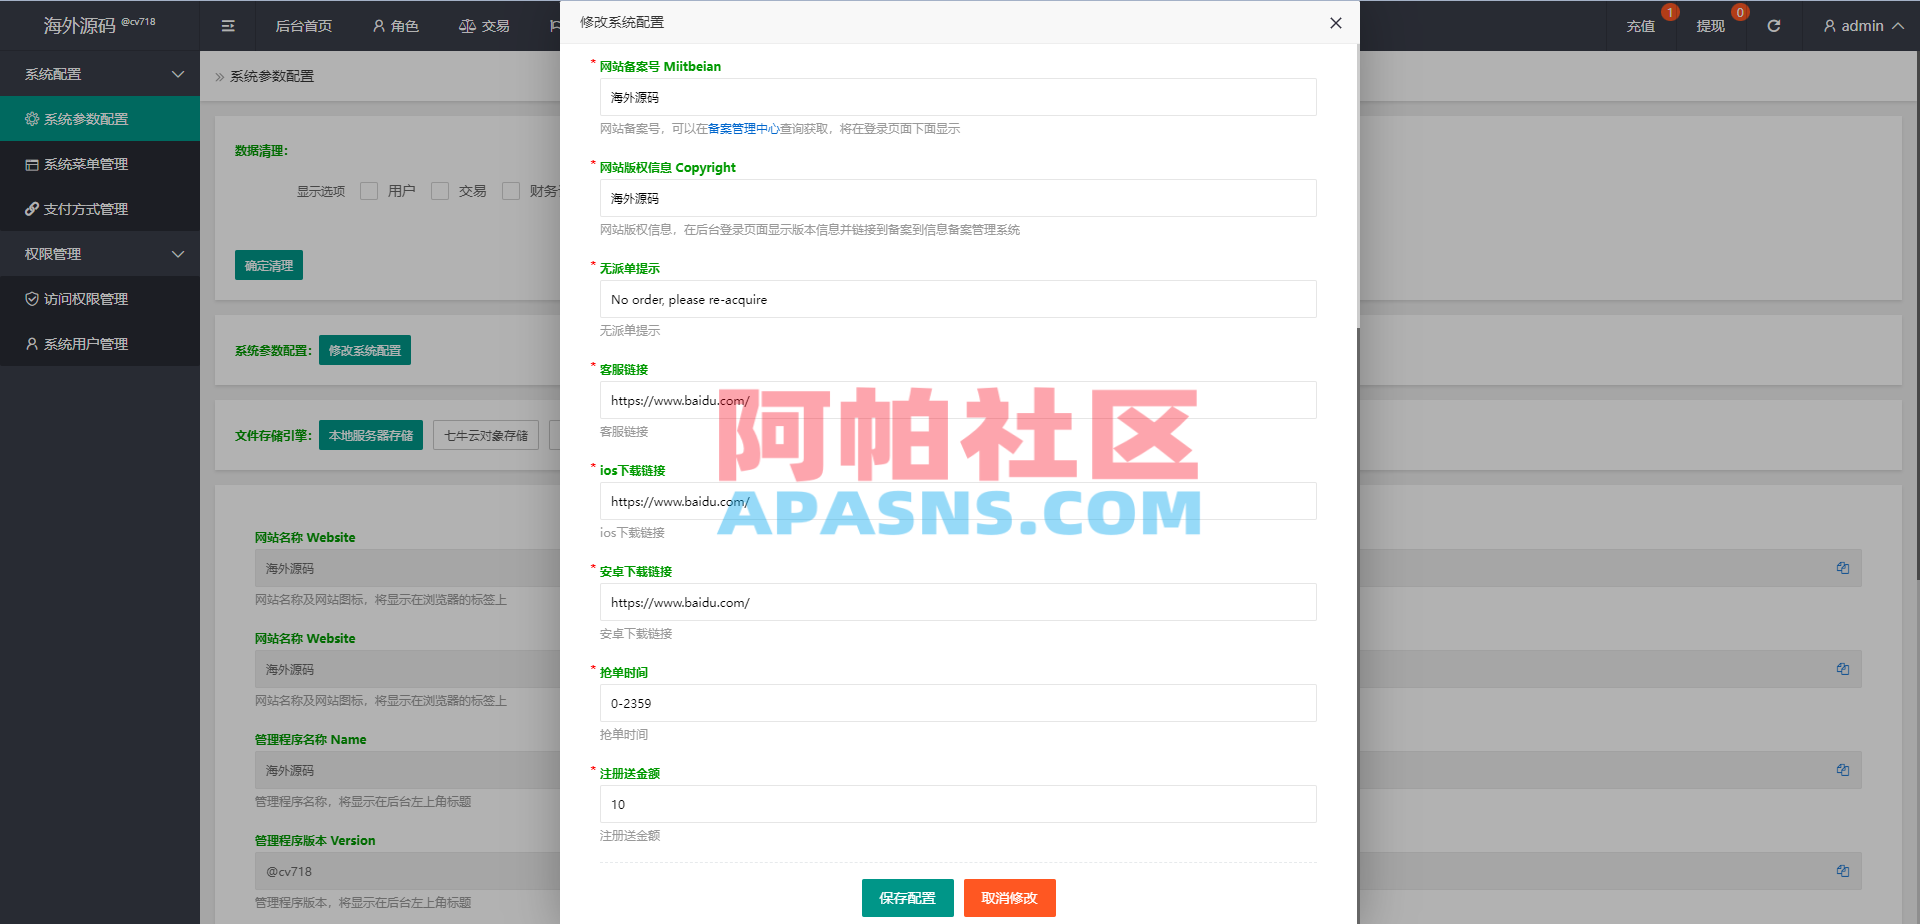1920x924 pixels.
Task: Select the 系统参数配置 gear icon in sidebar
Action: coord(32,118)
